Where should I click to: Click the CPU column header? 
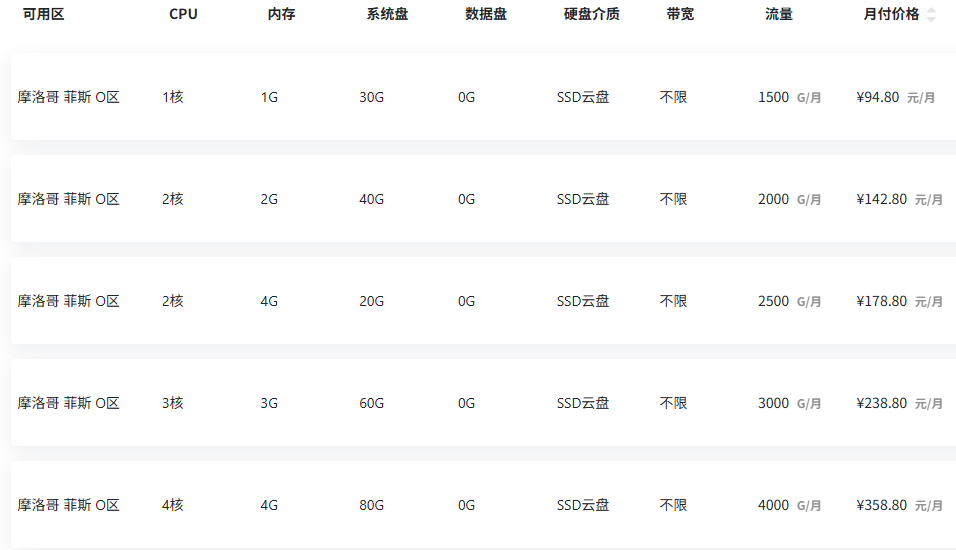pyautogui.click(x=183, y=14)
